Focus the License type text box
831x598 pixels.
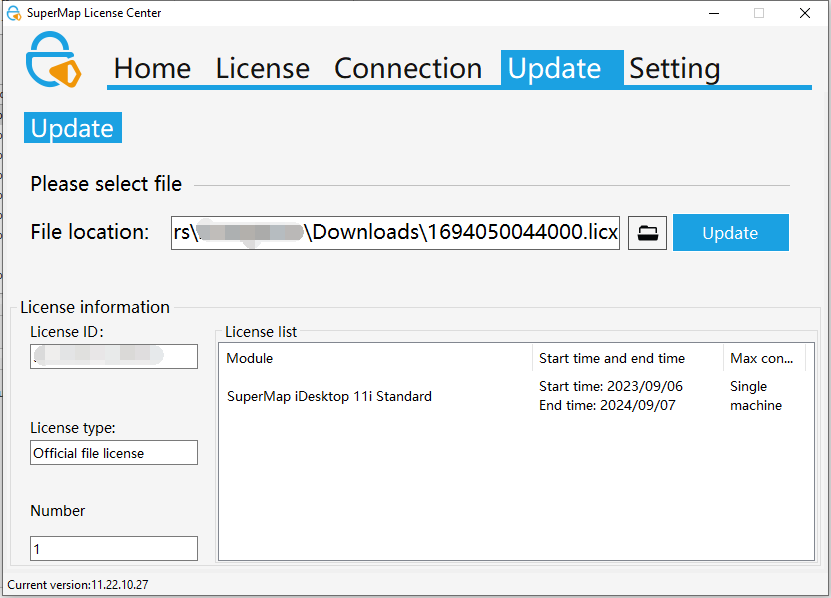tap(113, 453)
